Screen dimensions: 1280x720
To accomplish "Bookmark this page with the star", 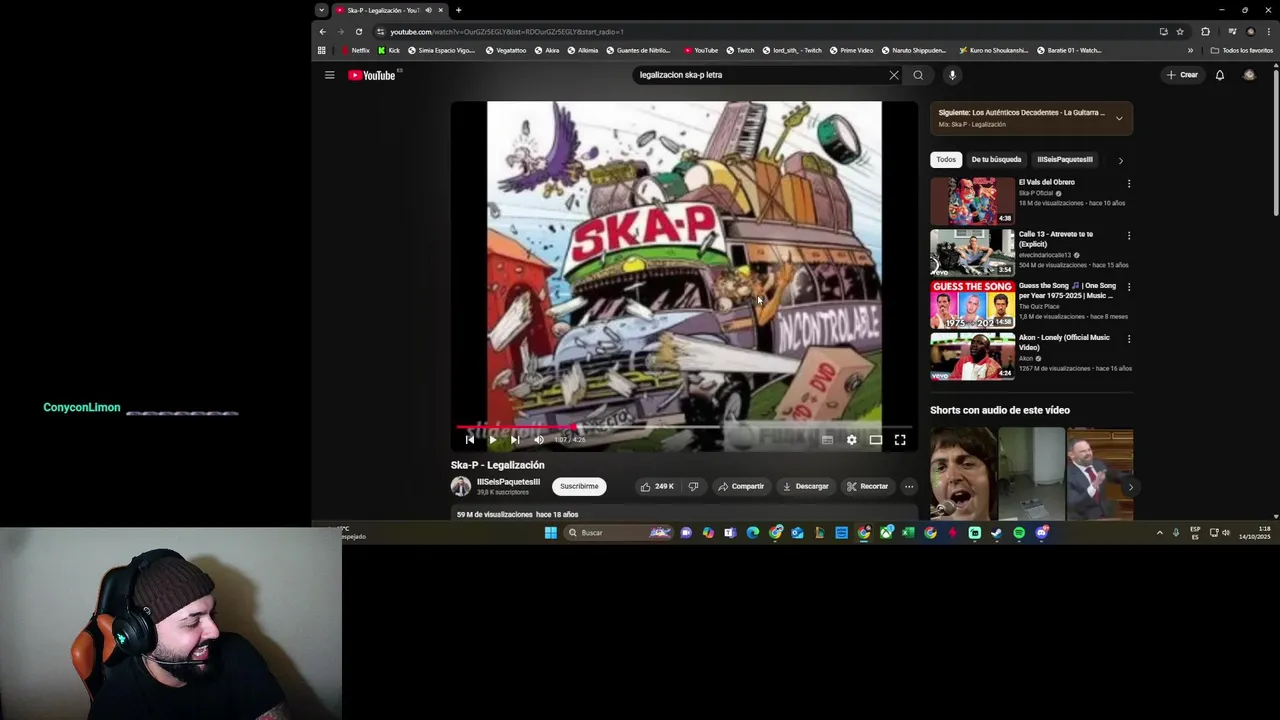I will coord(1180,32).
